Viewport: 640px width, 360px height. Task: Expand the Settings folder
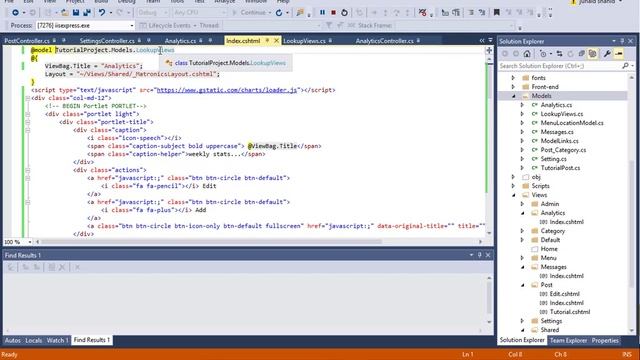pyautogui.click(x=522, y=321)
